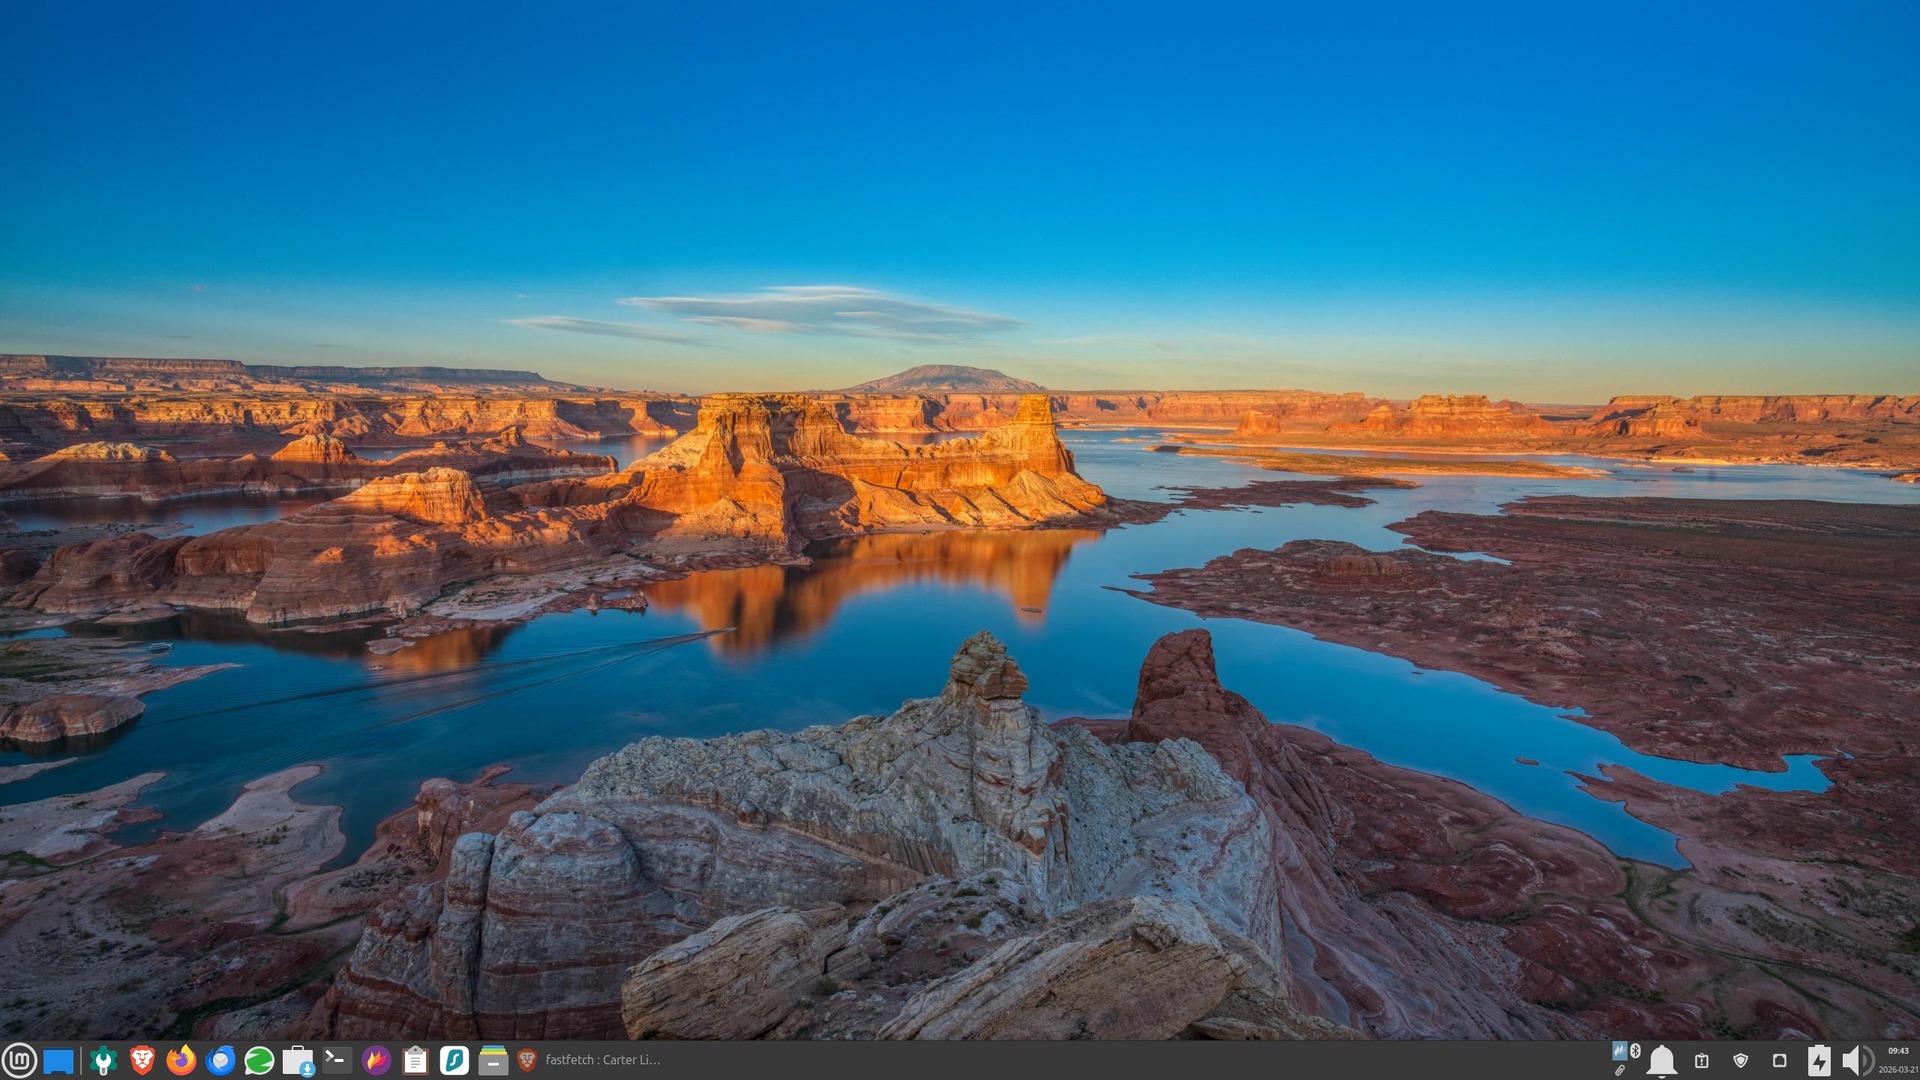Switch to the fastfetch Brave window
The width and height of the screenshot is (1920, 1080).
click(590, 1060)
